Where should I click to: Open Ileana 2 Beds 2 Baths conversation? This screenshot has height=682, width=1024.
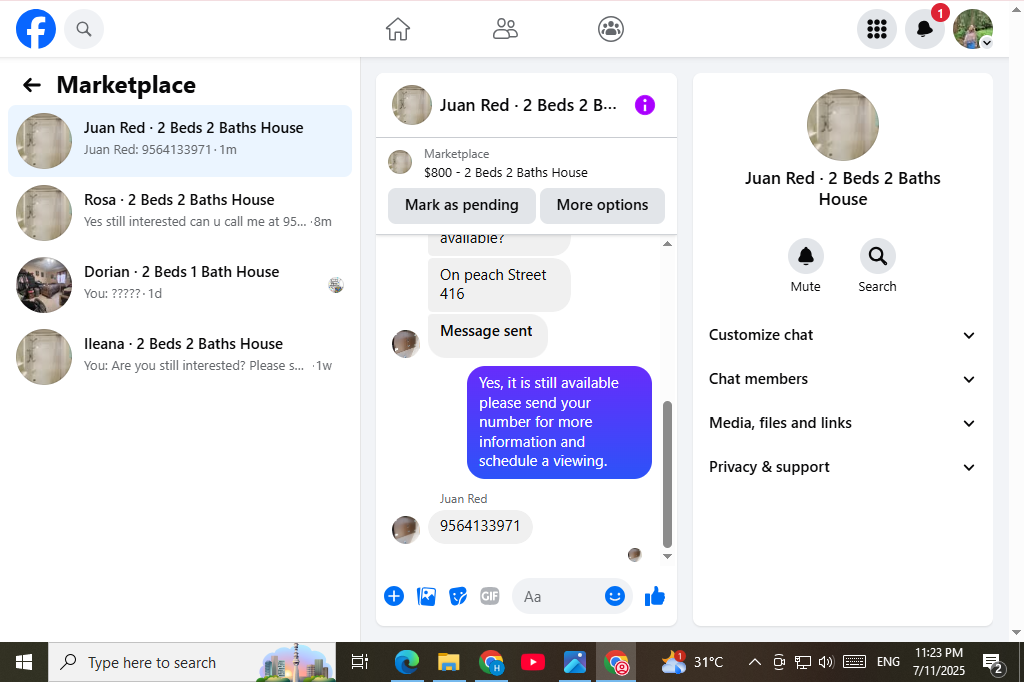[x=180, y=357]
